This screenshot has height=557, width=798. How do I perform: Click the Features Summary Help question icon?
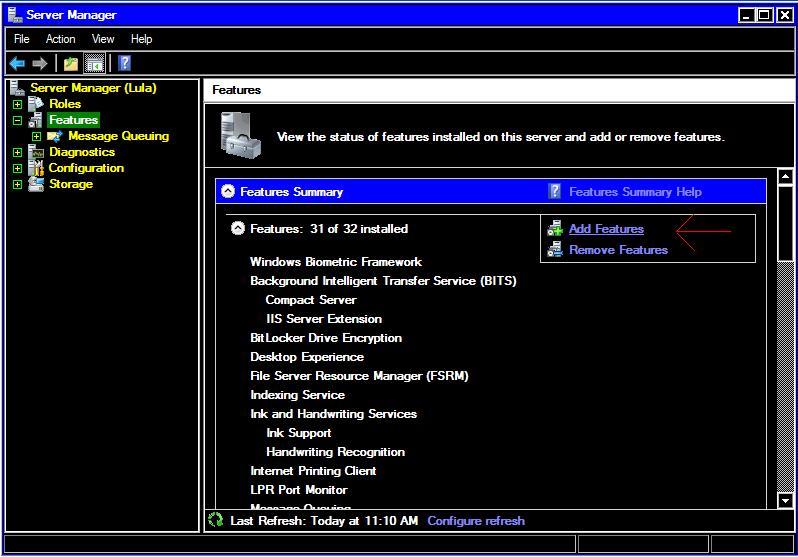(554, 191)
